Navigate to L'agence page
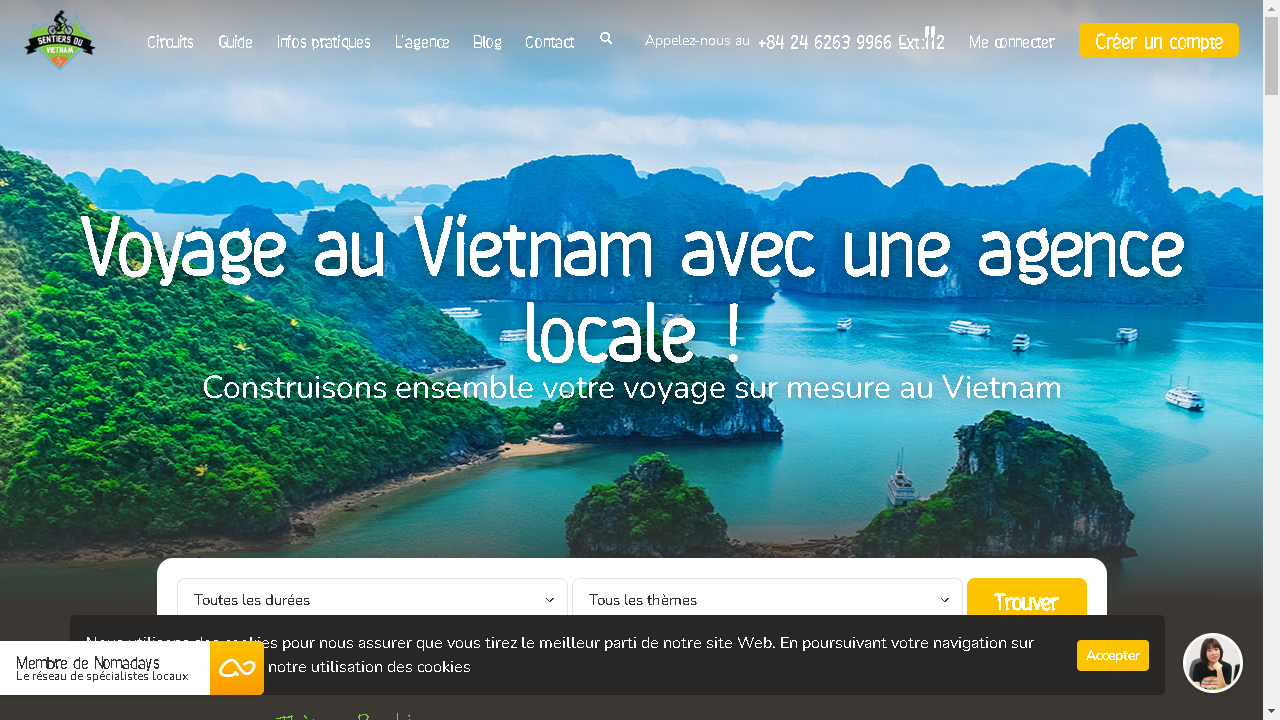 pyautogui.click(x=422, y=42)
